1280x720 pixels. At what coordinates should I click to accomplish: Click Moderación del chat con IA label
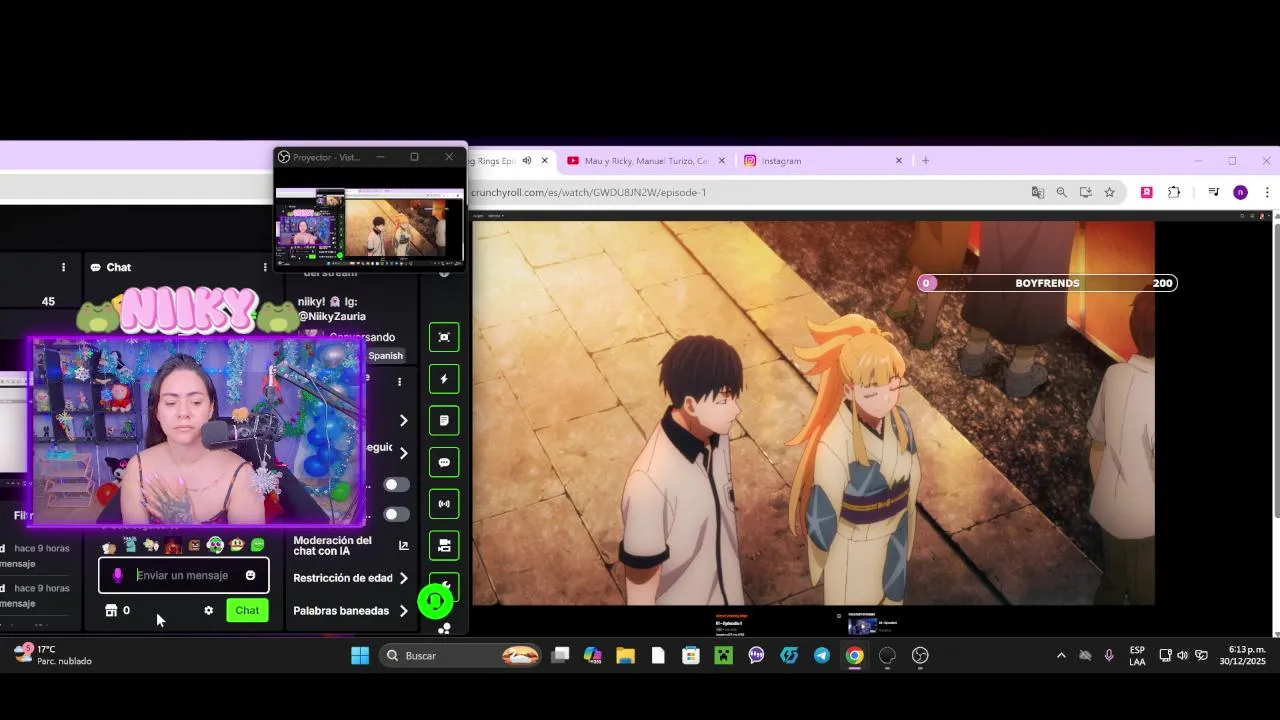(332, 545)
